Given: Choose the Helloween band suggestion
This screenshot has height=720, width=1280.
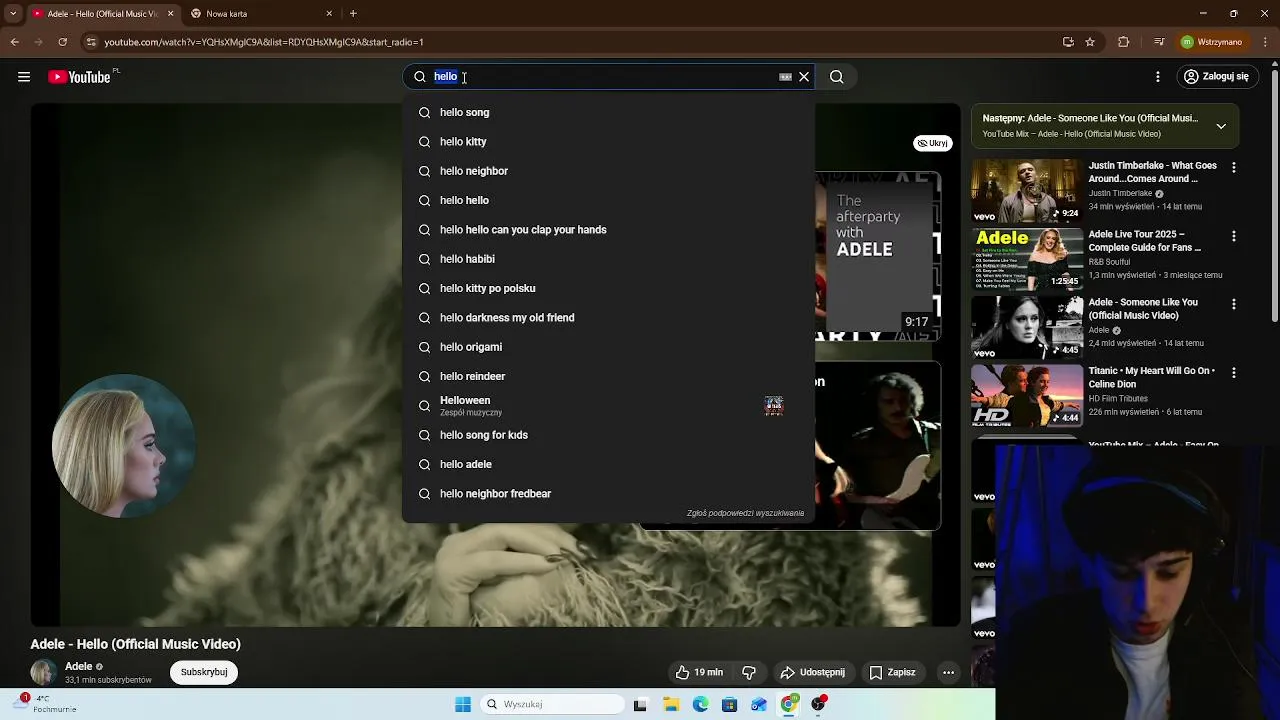Looking at the screenshot, I should pyautogui.click(x=608, y=406).
